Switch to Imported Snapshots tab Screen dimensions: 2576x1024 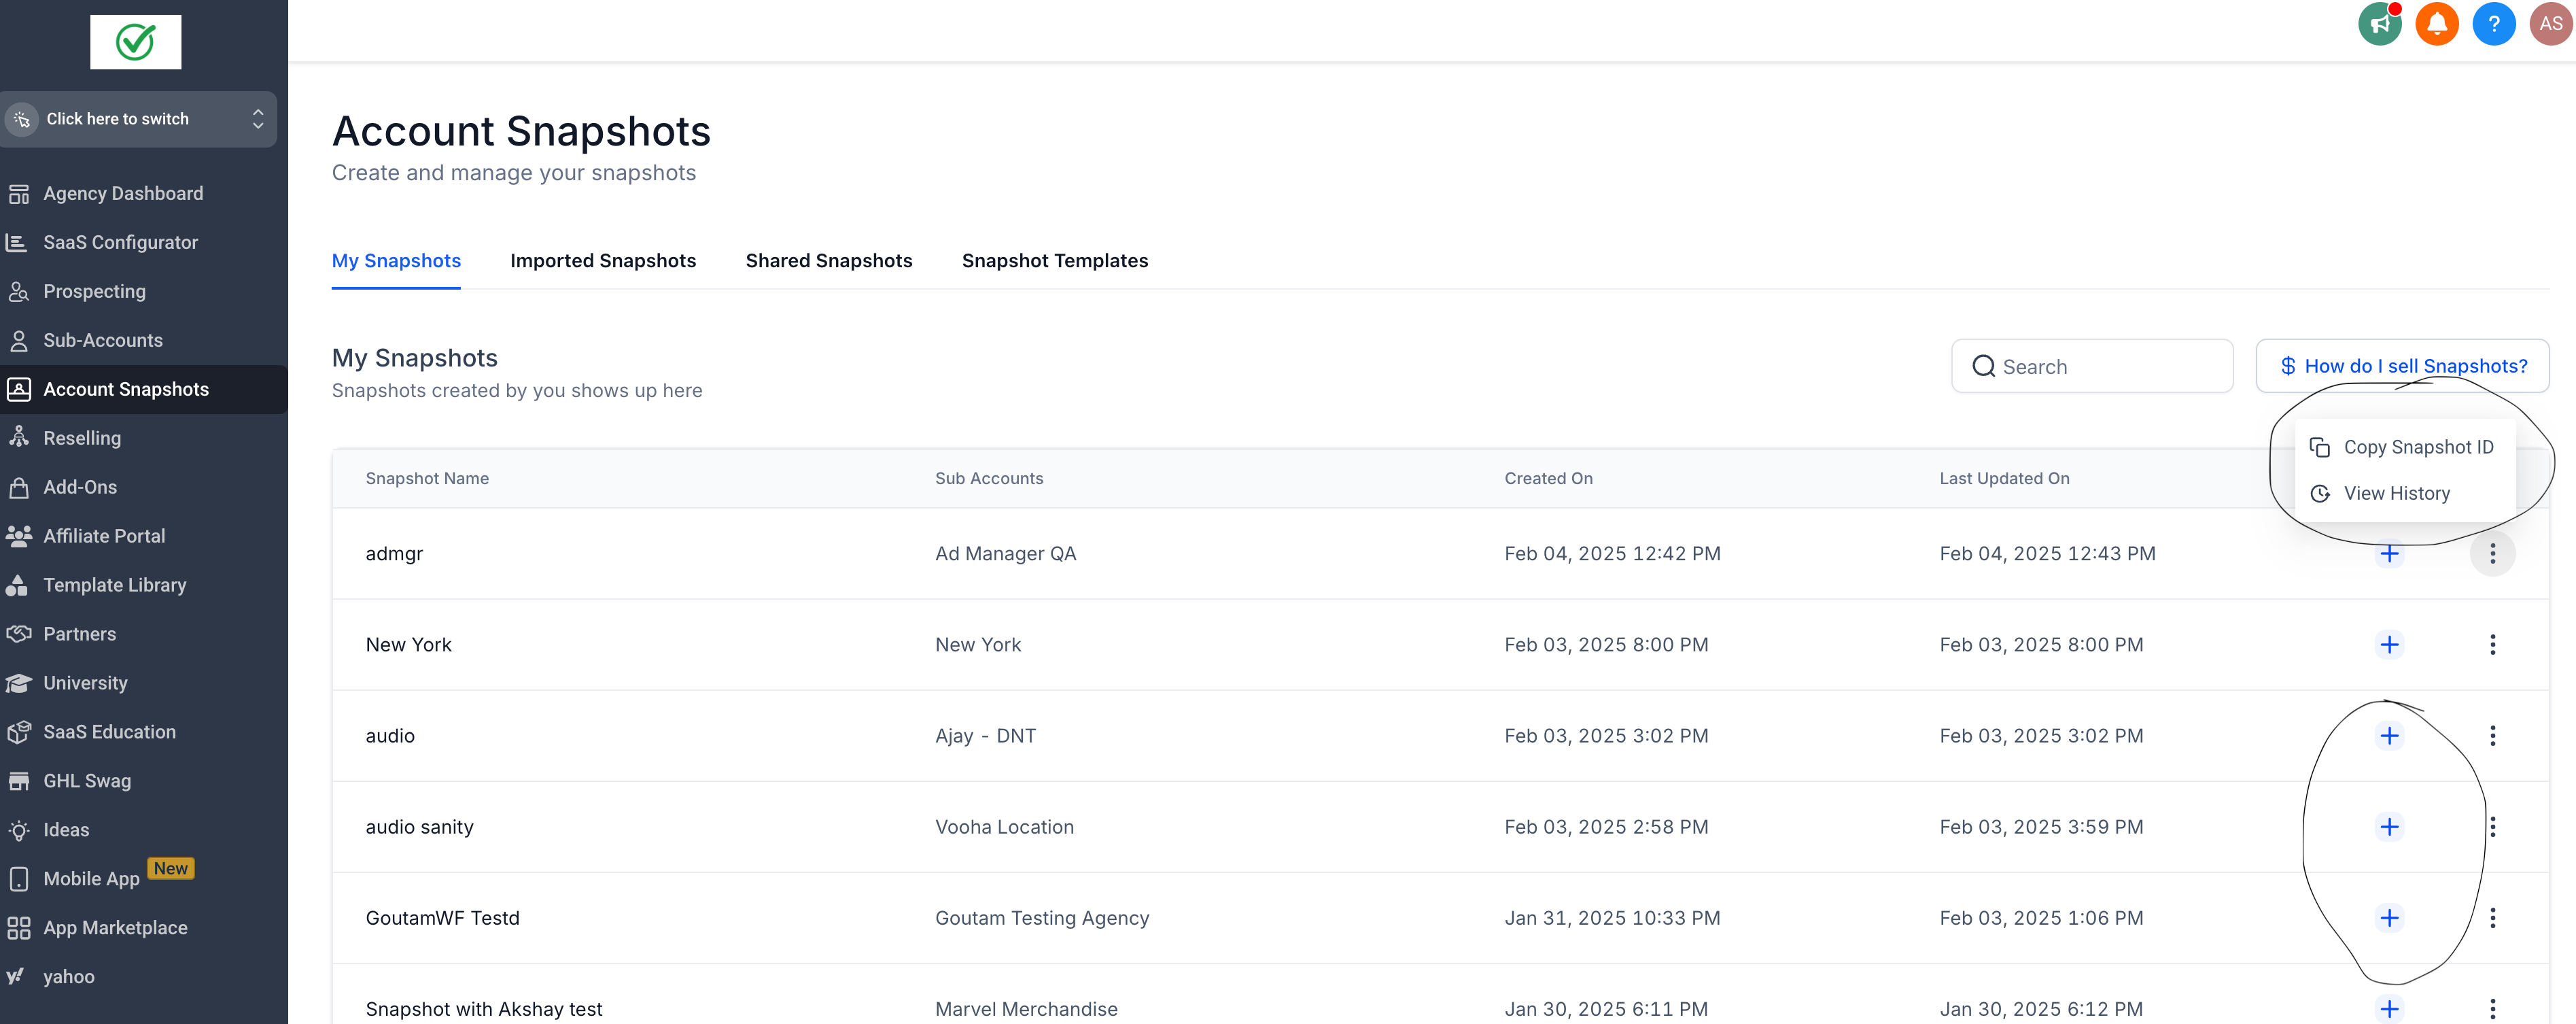click(603, 261)
